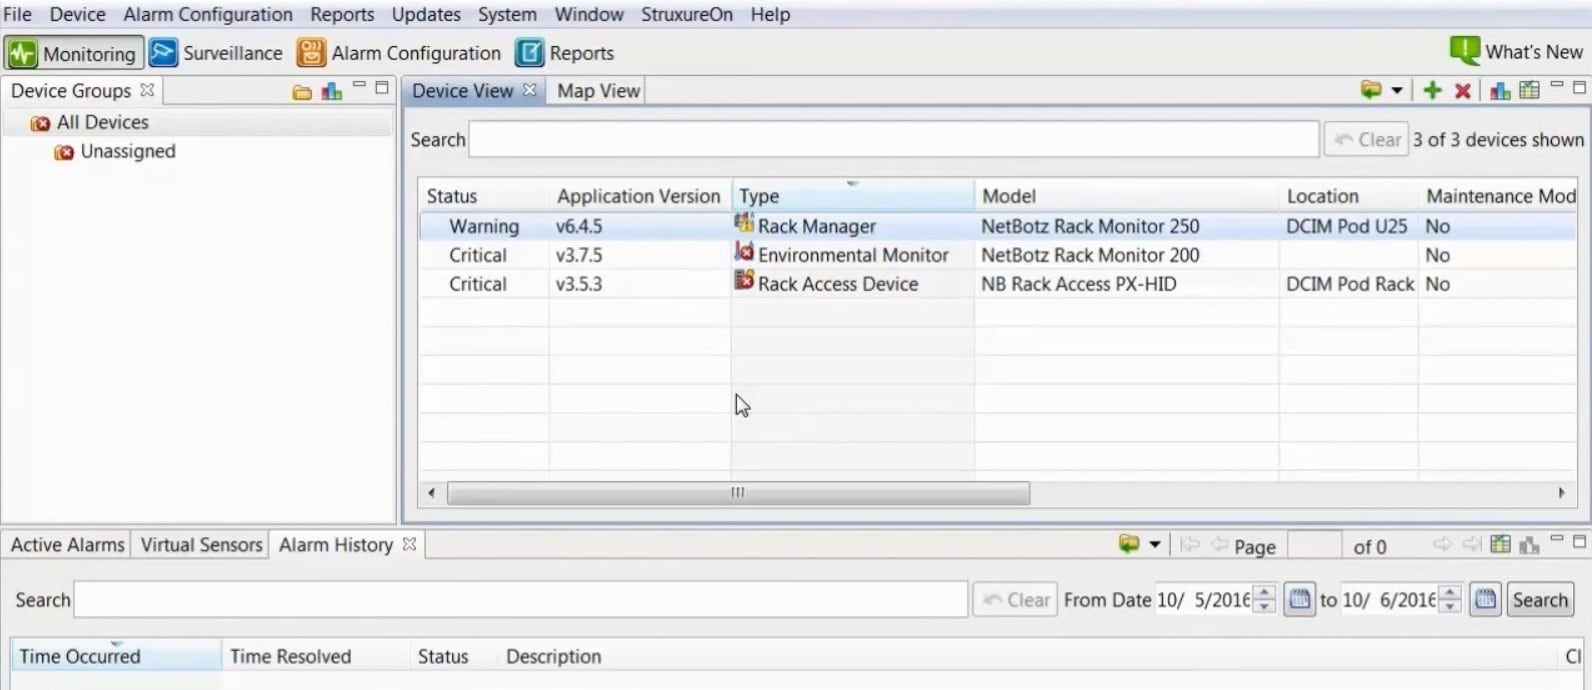This screenshot has width=1592, height=690.
Task: Click the Environmental Monitor type icon
Action: click(x=744, y=252)
